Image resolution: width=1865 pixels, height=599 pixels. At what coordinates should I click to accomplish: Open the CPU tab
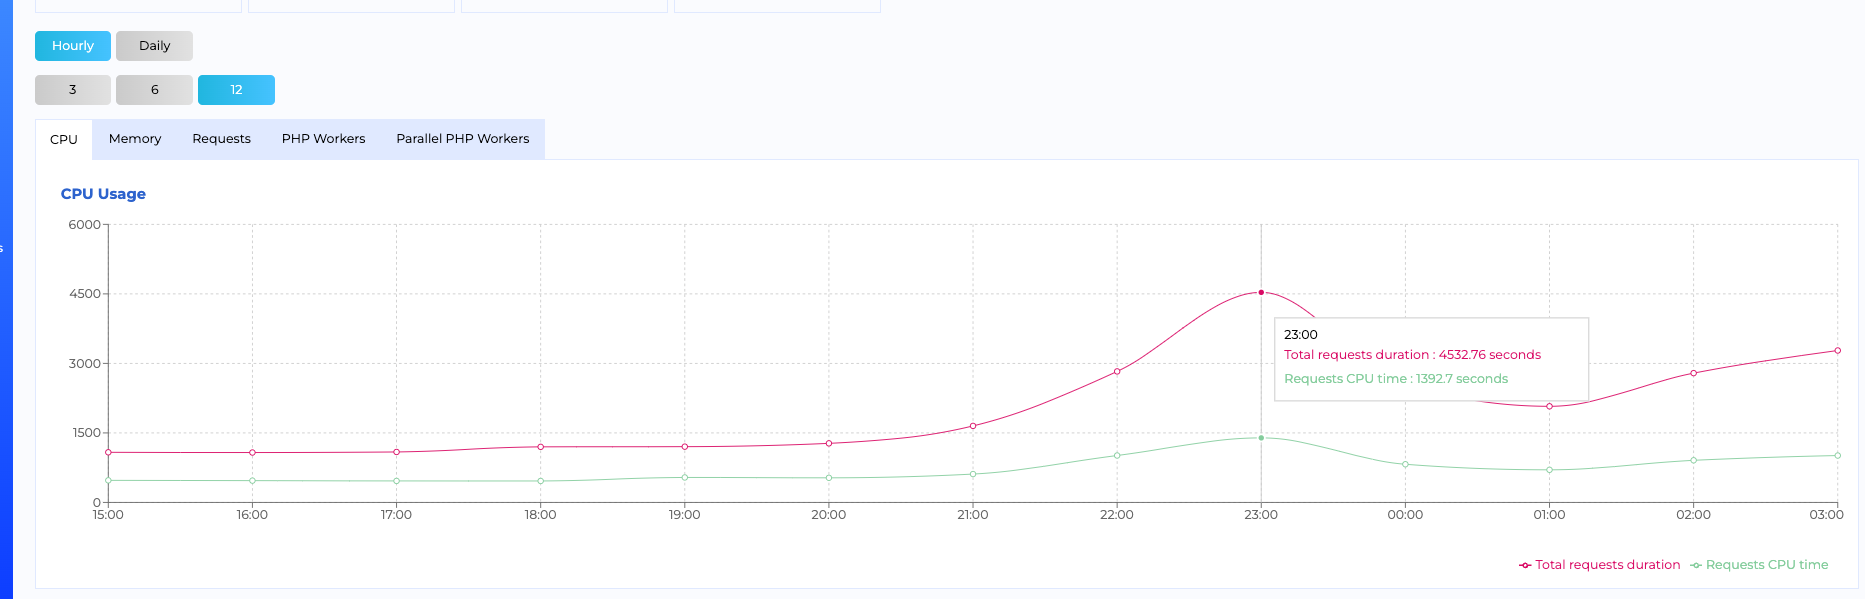[64, 140]
